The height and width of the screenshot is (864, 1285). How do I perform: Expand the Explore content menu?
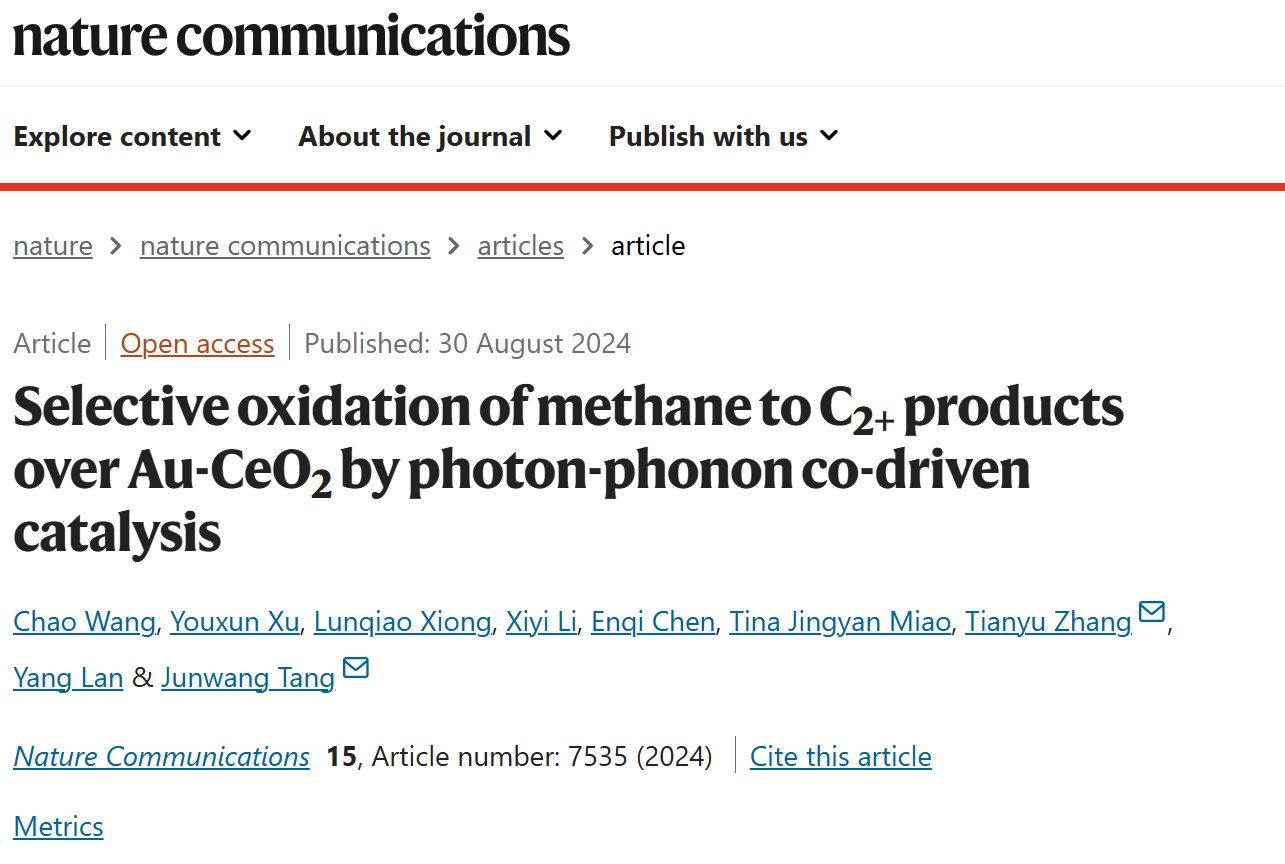(132, 136)
